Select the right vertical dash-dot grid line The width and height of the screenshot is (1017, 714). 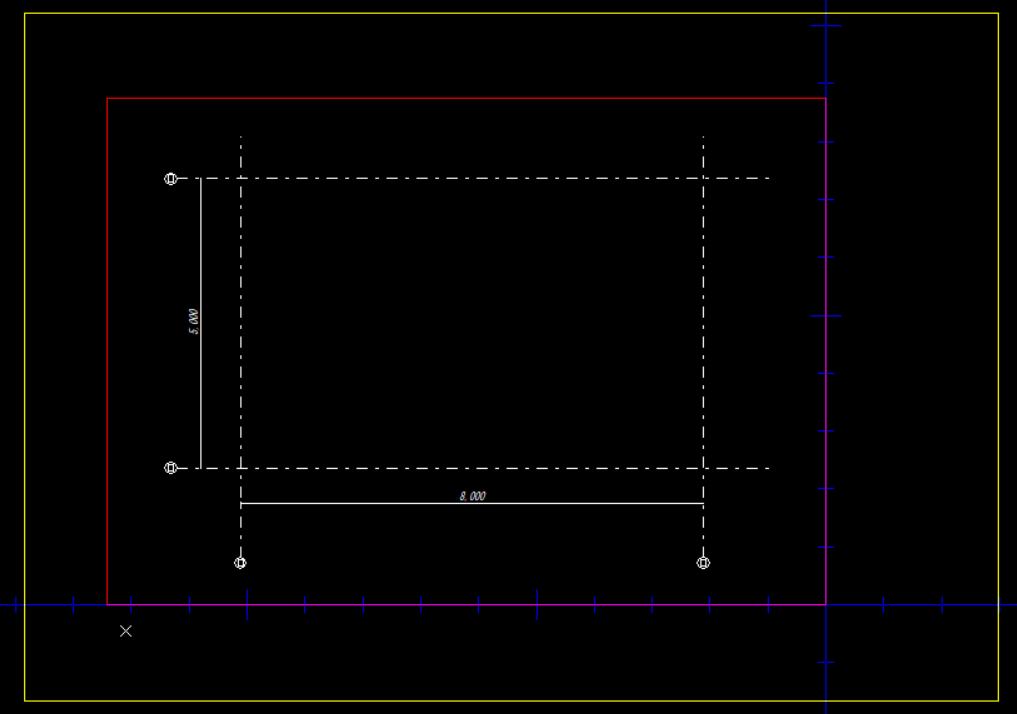(703, 320)
